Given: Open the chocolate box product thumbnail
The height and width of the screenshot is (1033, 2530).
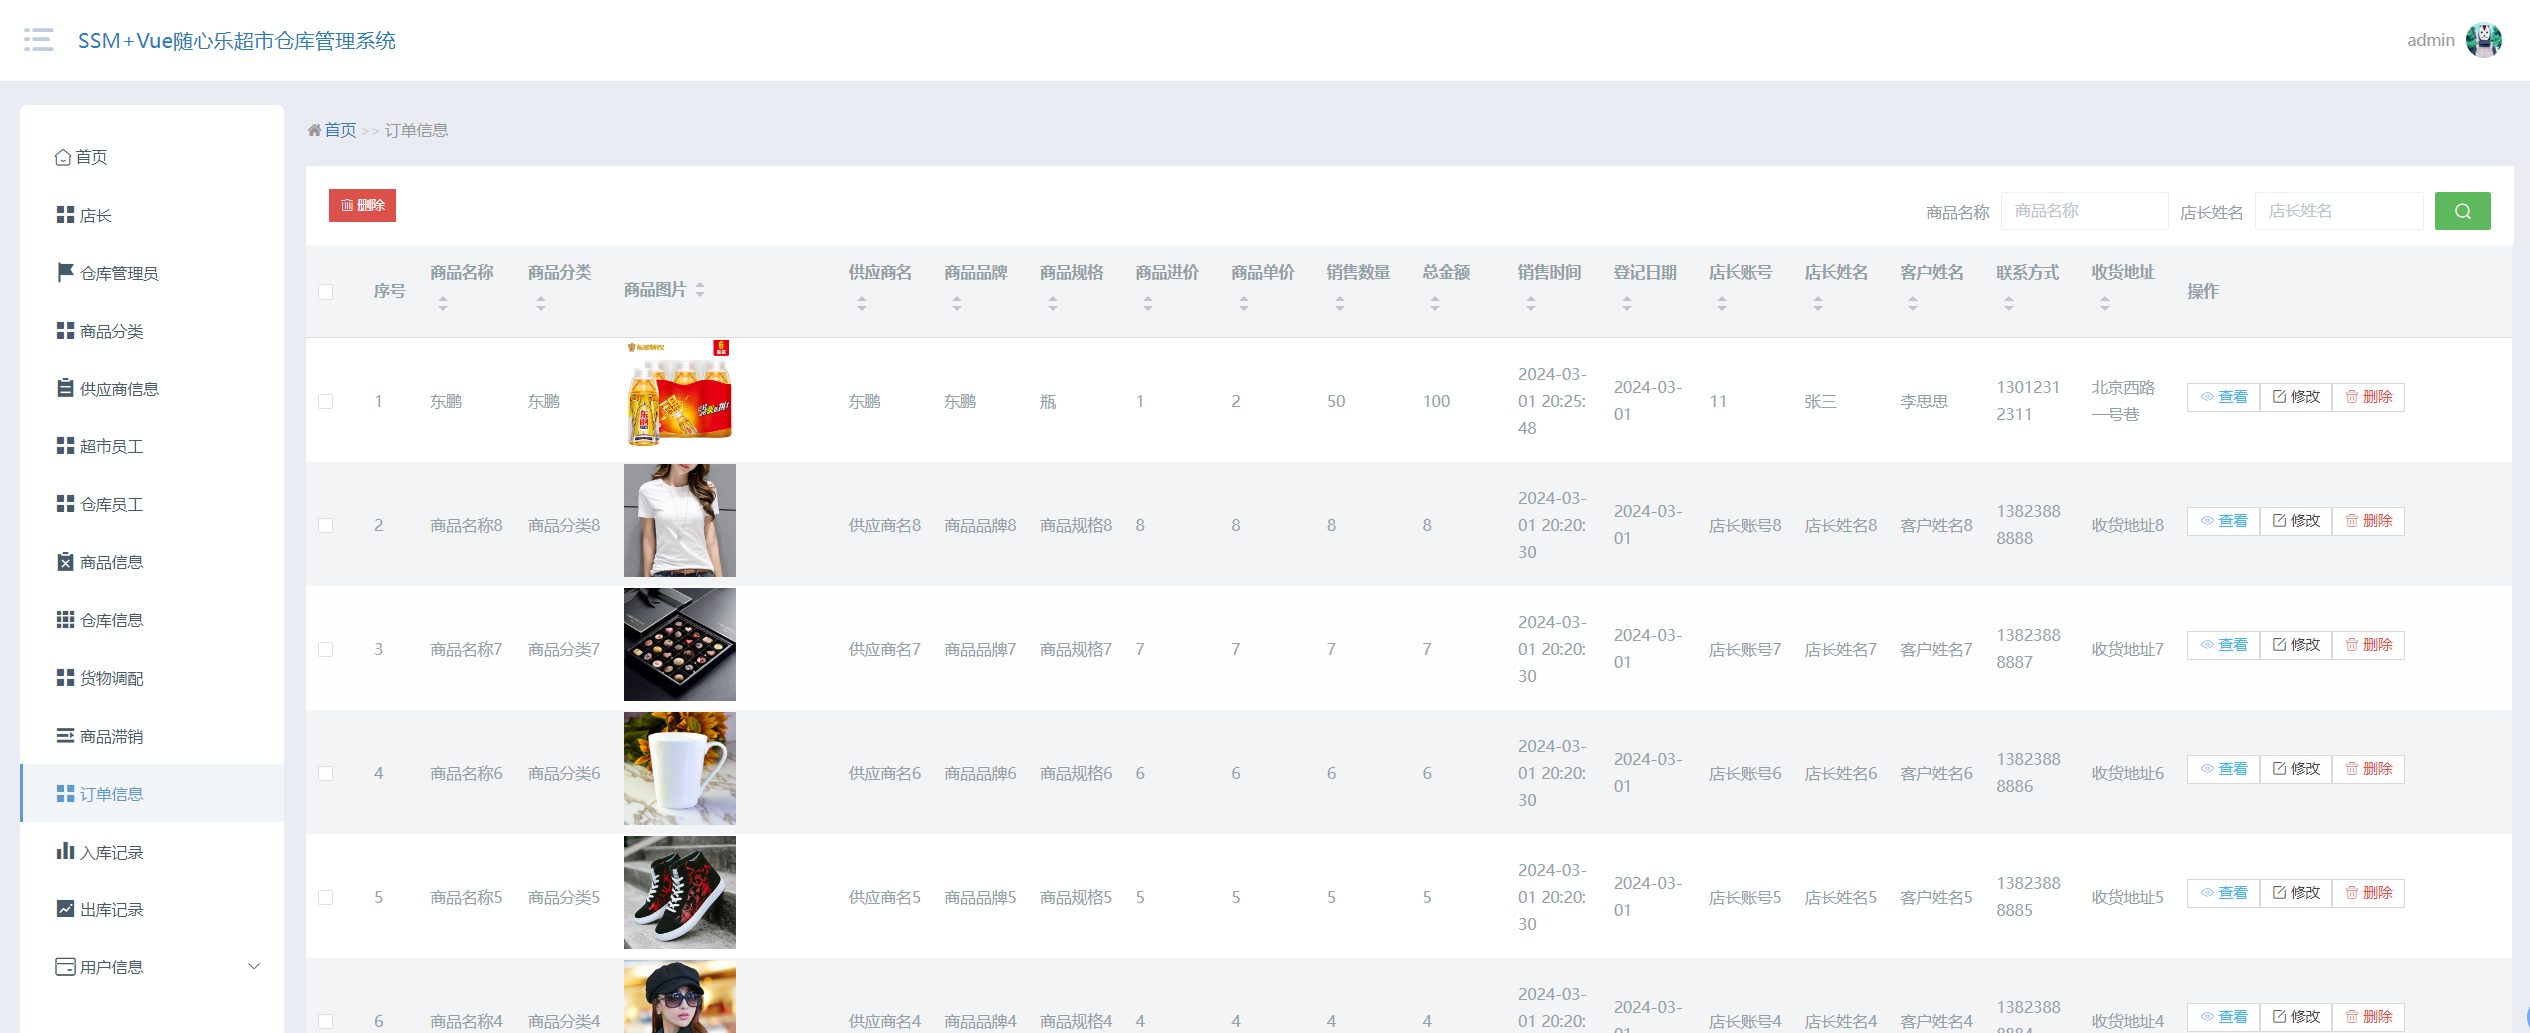Looking at the screenshot, I should pos(679,645).
